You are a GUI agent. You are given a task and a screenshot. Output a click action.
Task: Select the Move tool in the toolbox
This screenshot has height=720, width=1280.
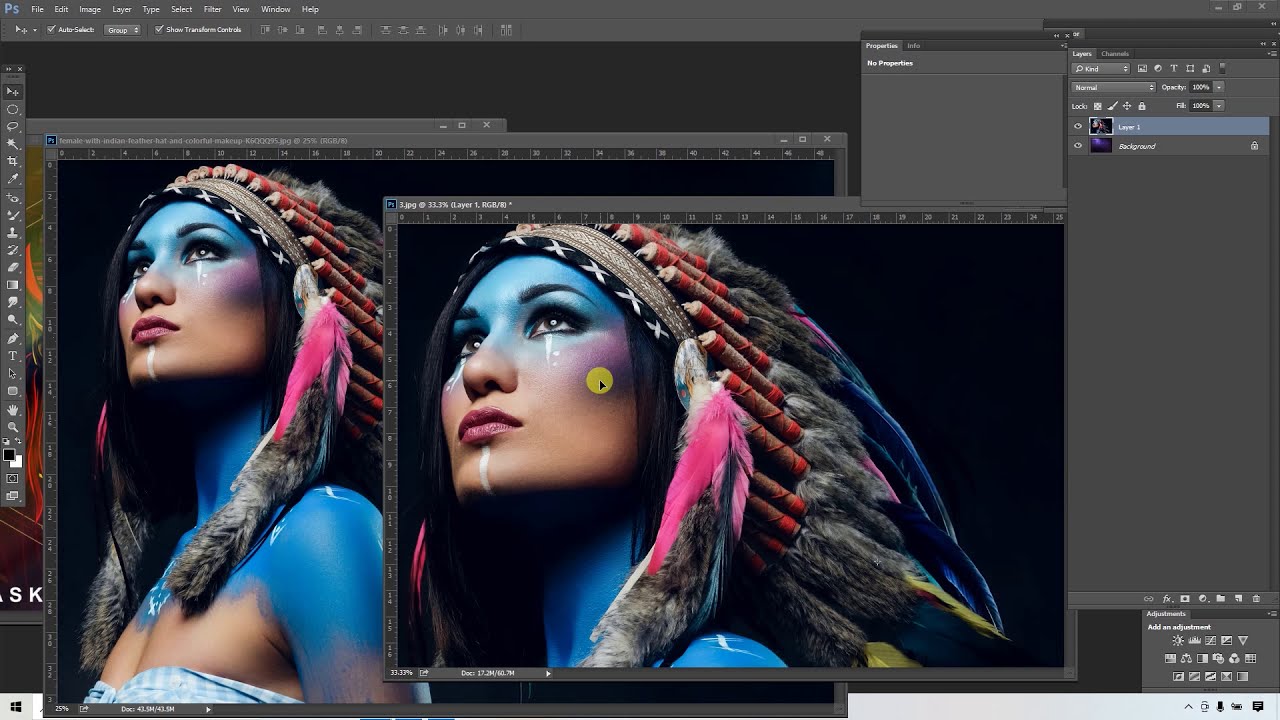tap(13, 91)
